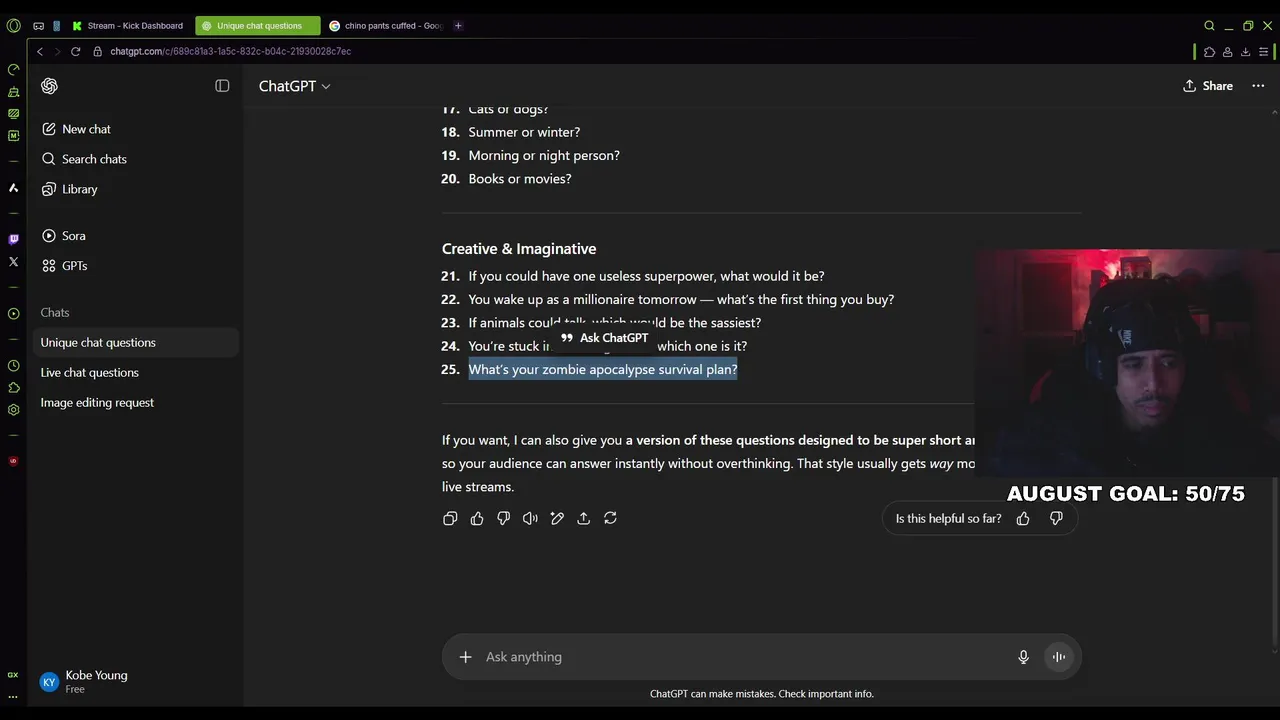Screen dimensions: 1280x720
Task: Copy the response with the copy icon
Action: click(x=450, y=518)
